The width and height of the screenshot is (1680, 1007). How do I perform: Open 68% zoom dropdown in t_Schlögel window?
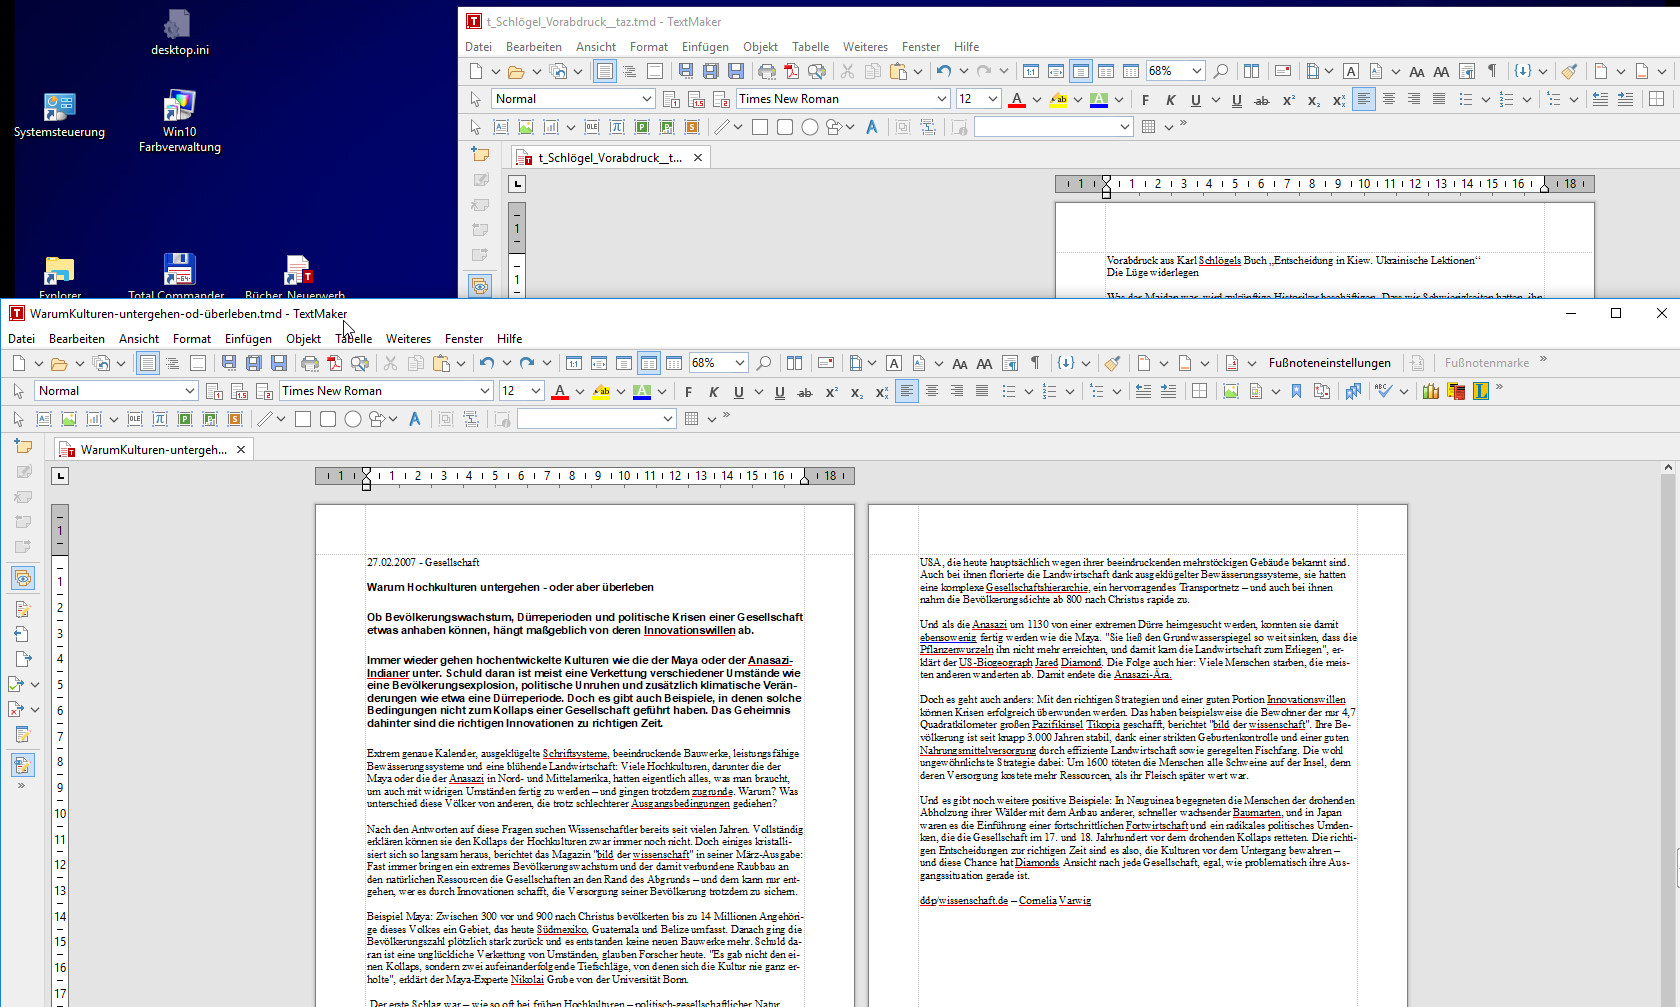click(x=1196, y=71)
